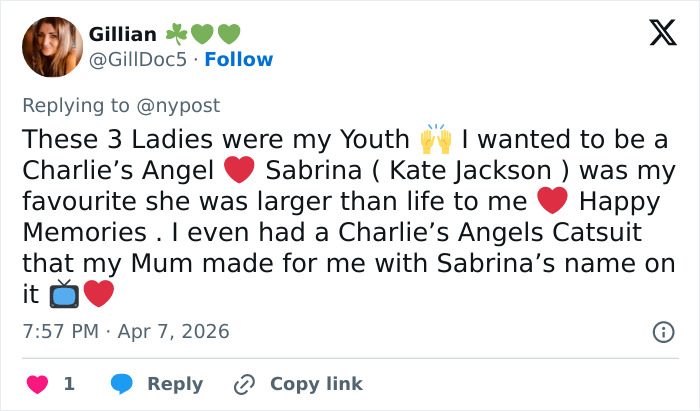The image size is (700, 411).
Task: Open Gillian's profile avatar photo
Action: 51,46
